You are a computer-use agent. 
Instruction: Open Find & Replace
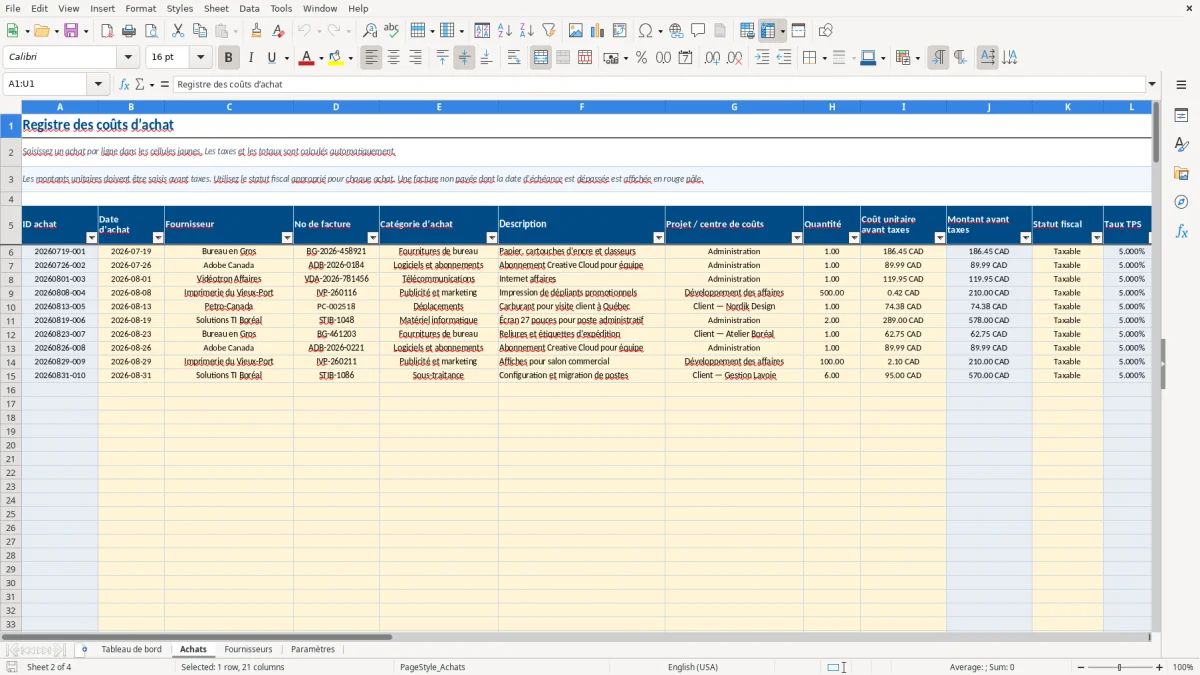(370, 31)
